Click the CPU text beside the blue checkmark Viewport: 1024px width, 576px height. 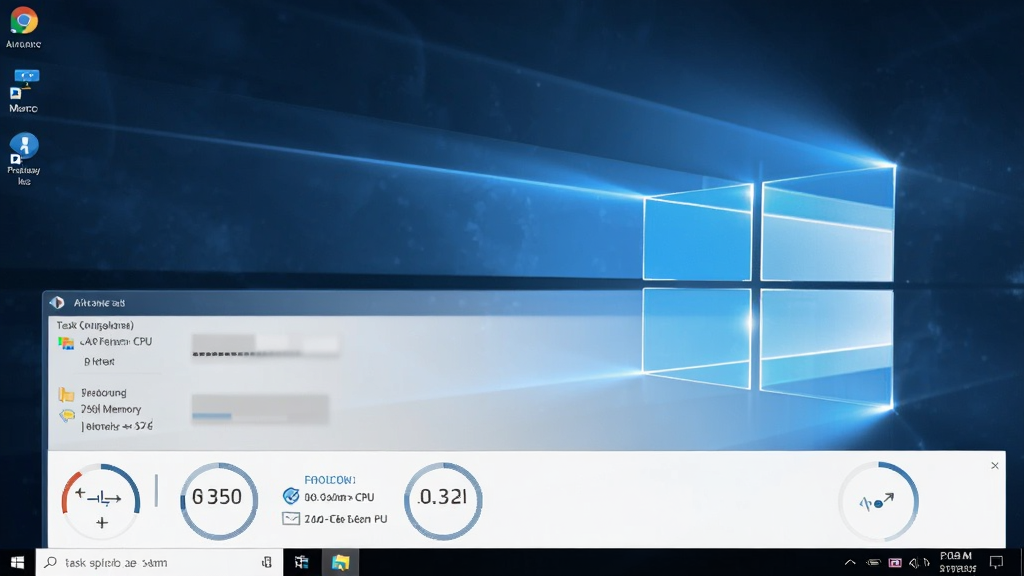[339, 497]
